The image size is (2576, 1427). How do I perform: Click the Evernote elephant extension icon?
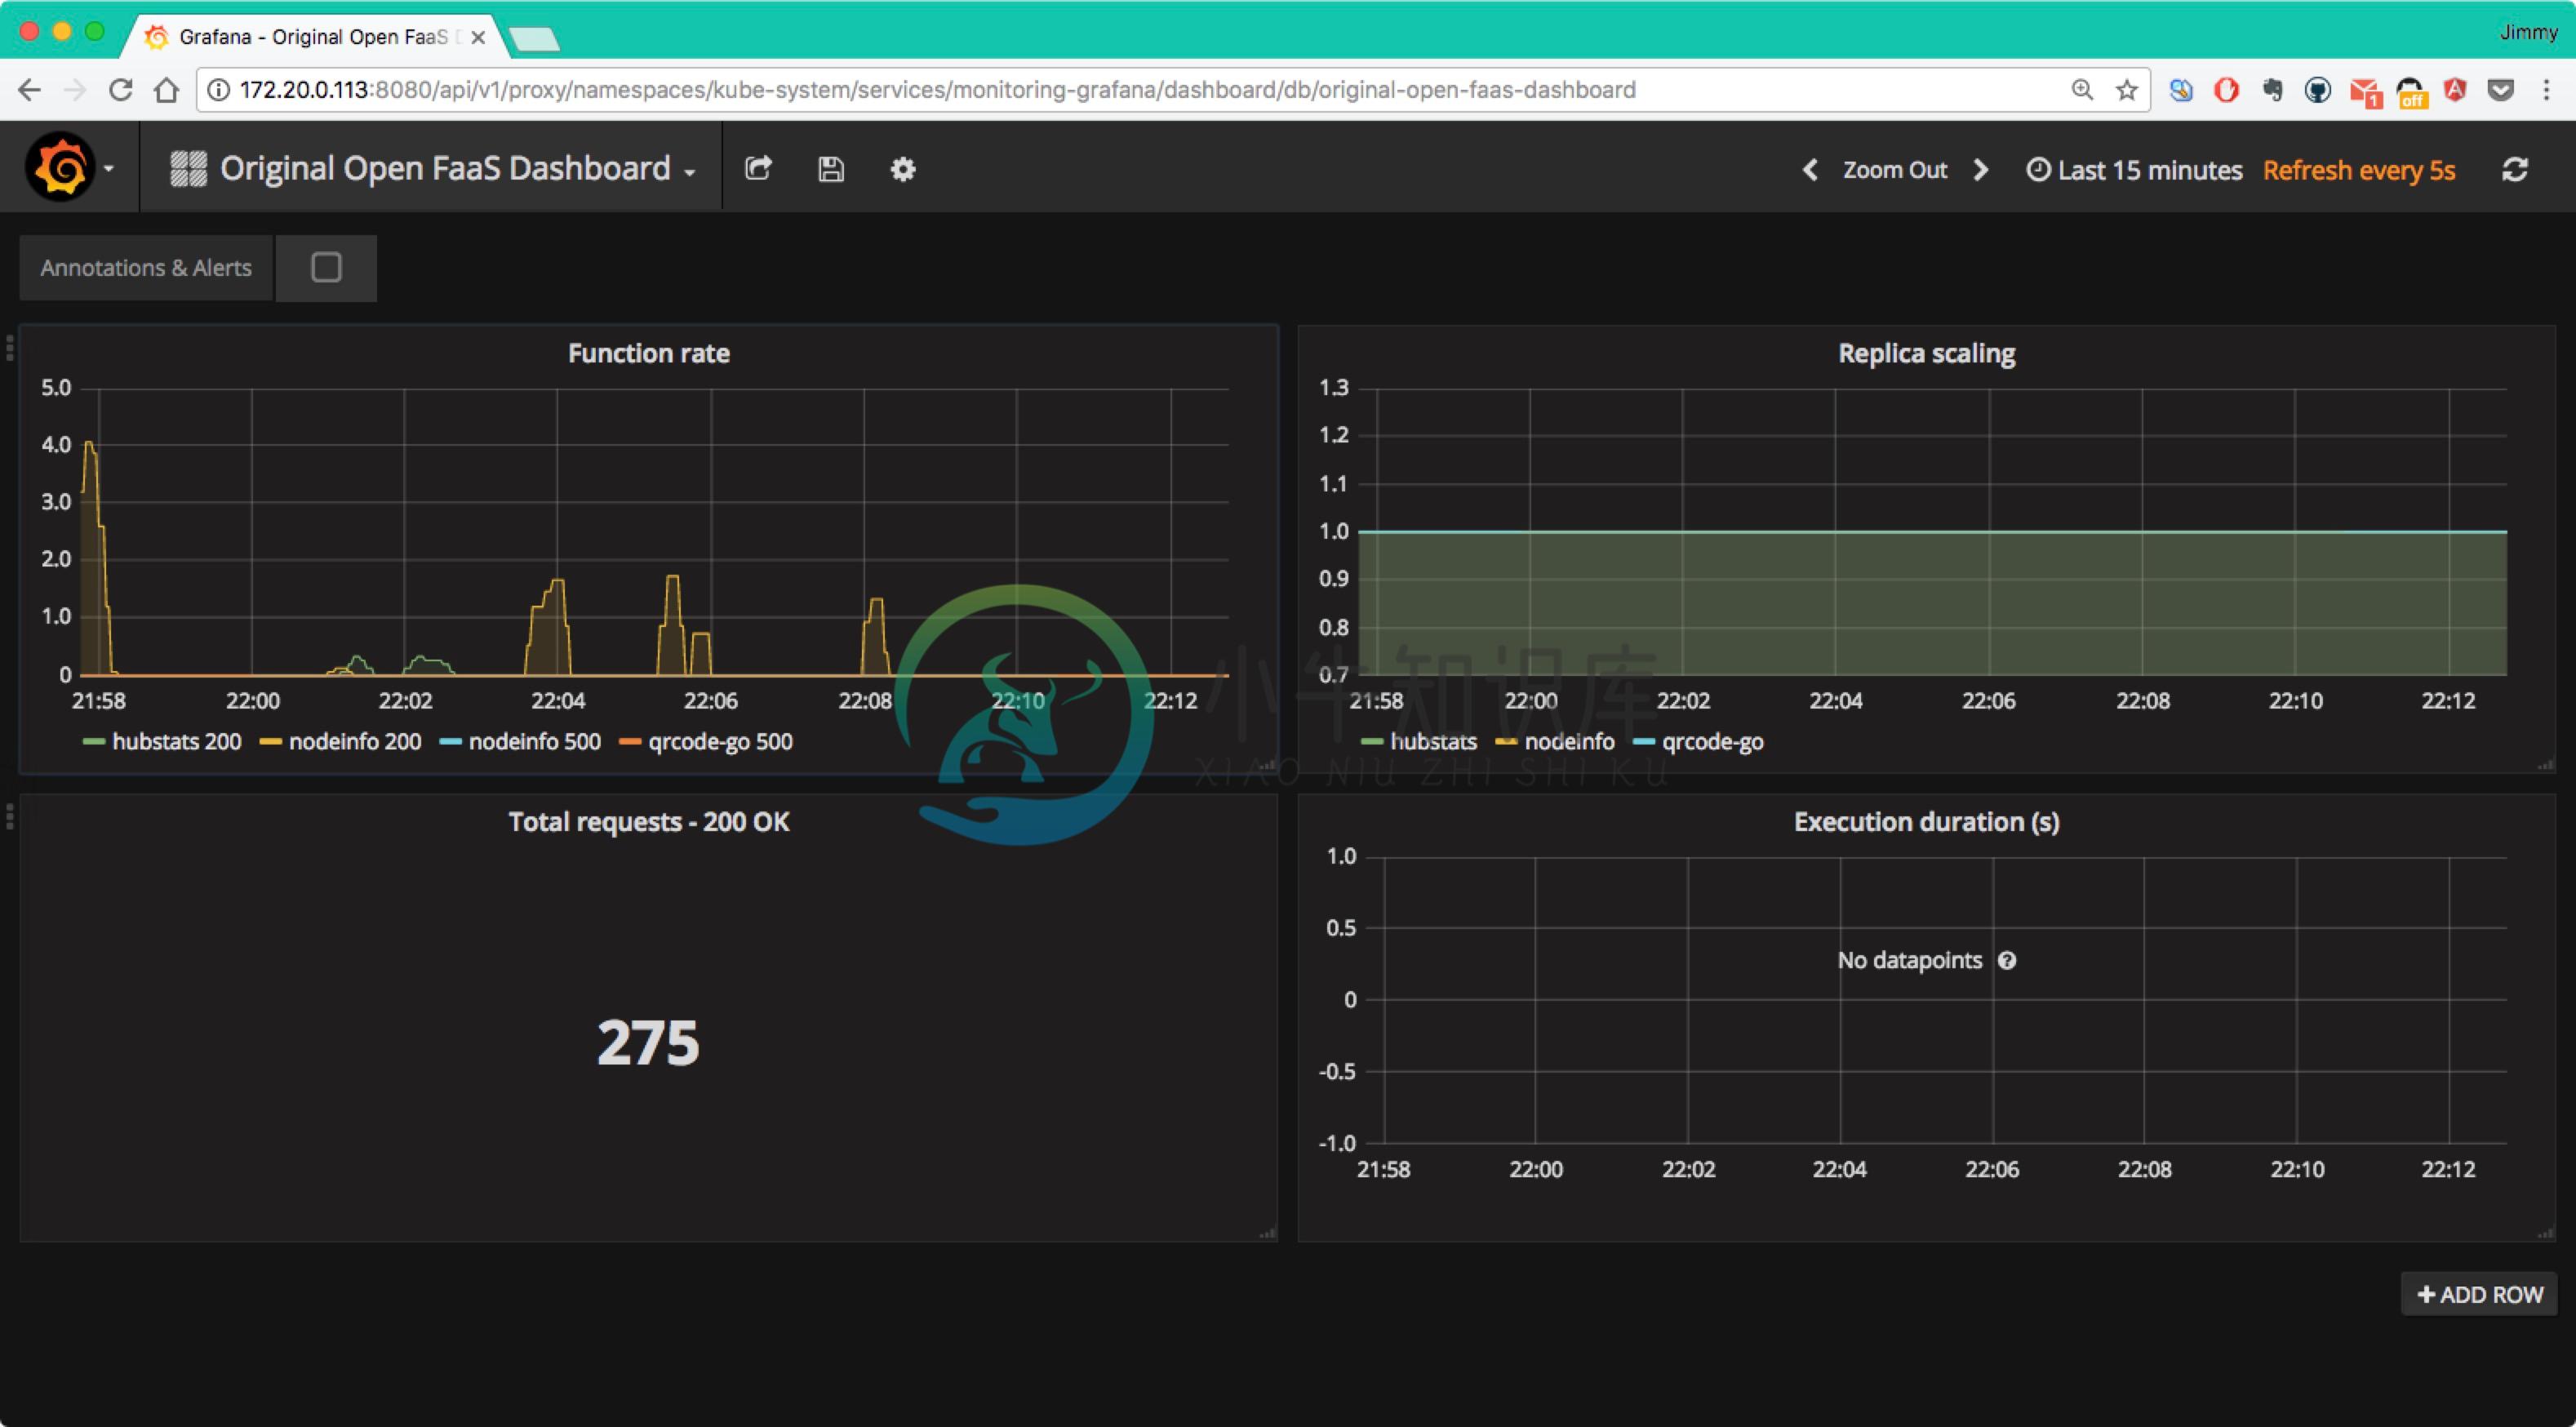click(2272, 90)
